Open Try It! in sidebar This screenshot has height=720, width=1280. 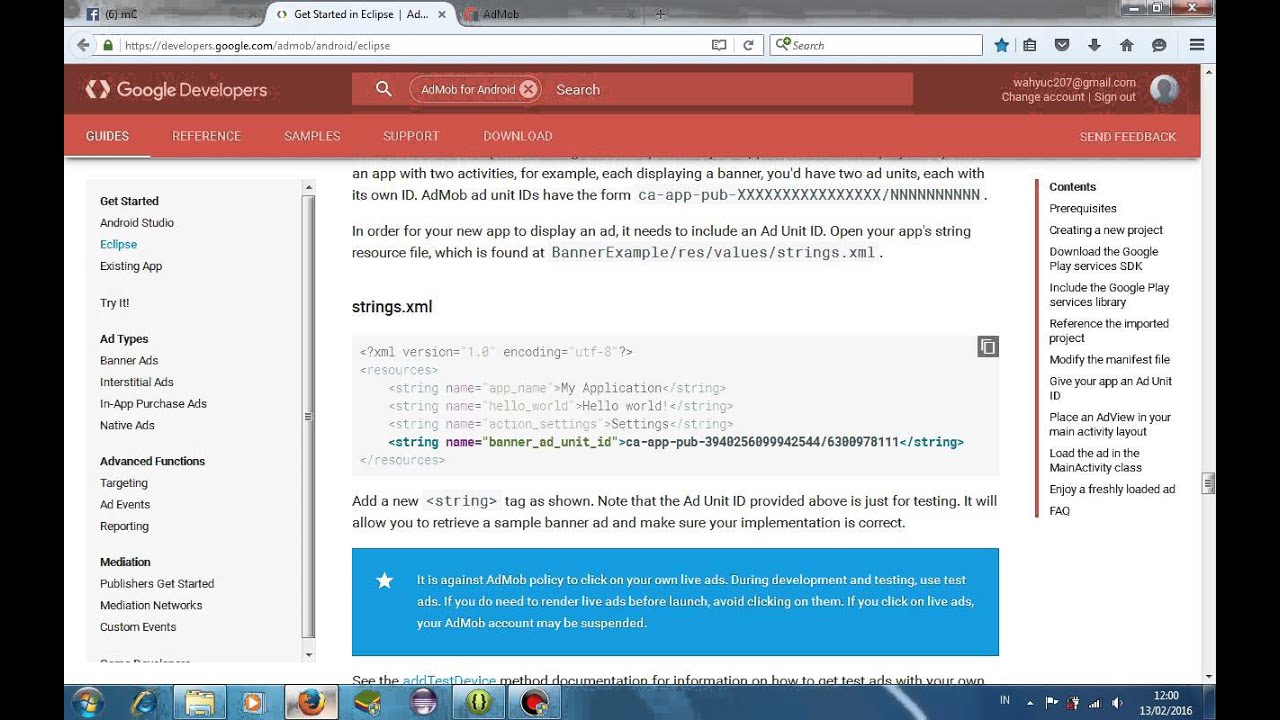(114, 303)
